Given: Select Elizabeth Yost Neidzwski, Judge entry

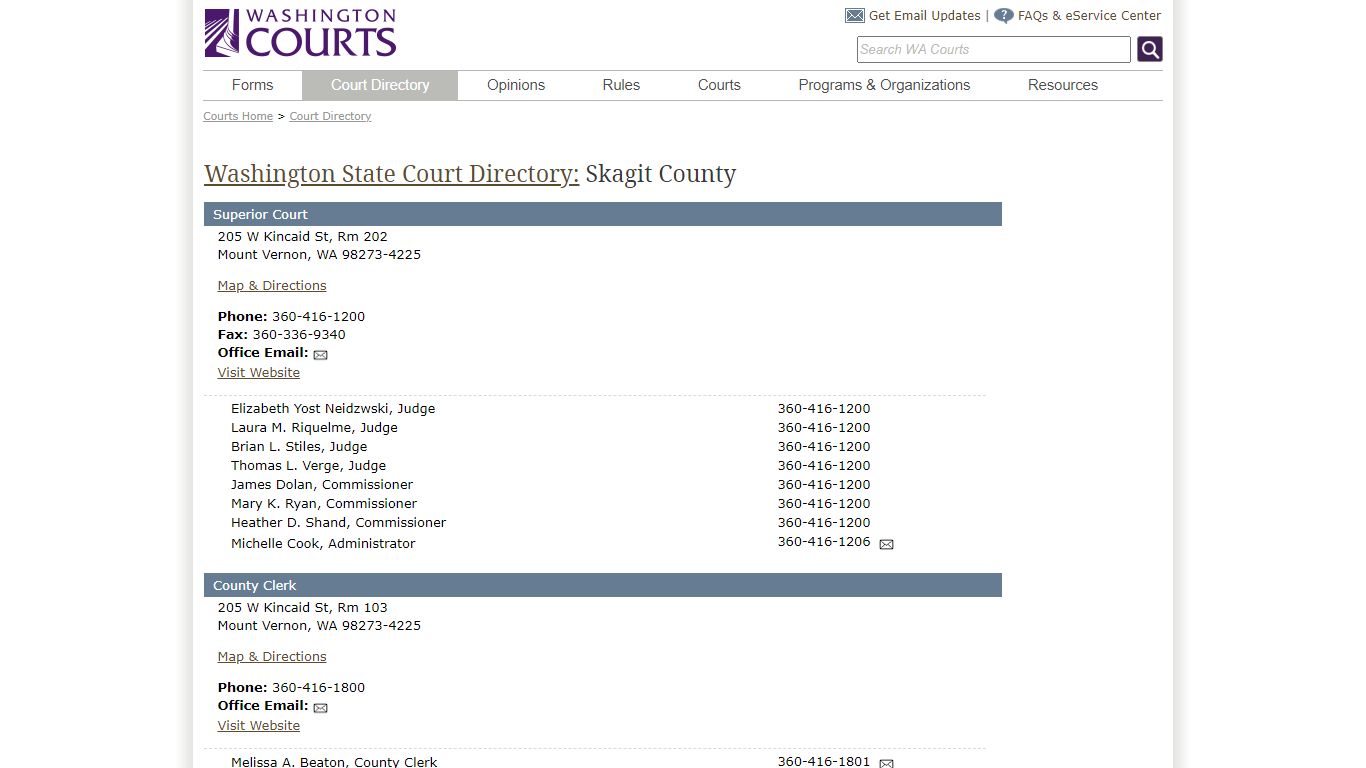Looking at the screenshot, I should coord(333,409).
